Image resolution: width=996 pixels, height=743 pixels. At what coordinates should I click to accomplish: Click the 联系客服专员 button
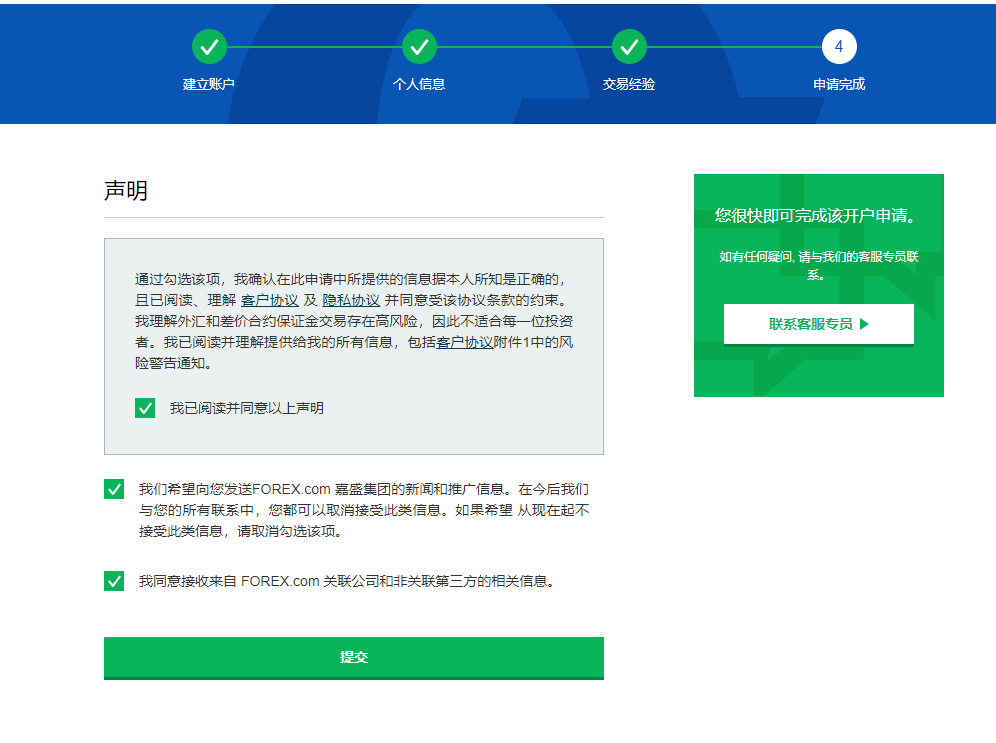coord(819,324)
